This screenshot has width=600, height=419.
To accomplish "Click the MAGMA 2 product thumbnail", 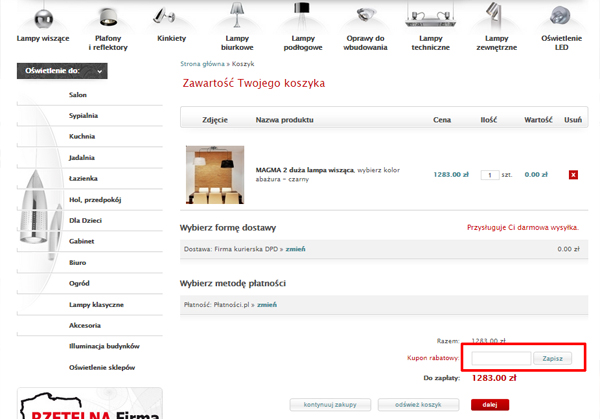I will tap(215, 175).
